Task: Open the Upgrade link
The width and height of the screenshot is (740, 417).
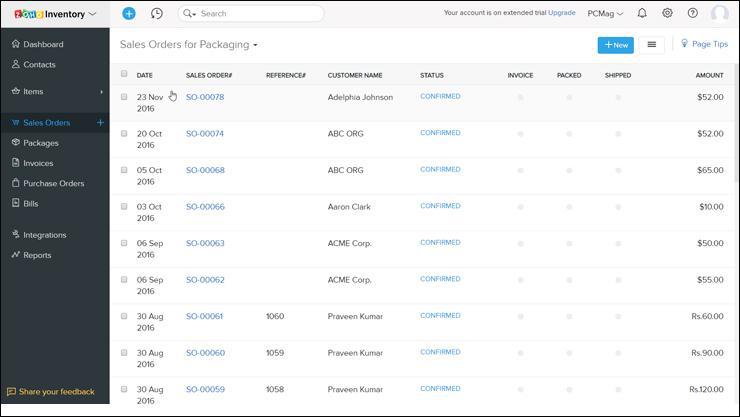Action: click(x=561, y=14)
